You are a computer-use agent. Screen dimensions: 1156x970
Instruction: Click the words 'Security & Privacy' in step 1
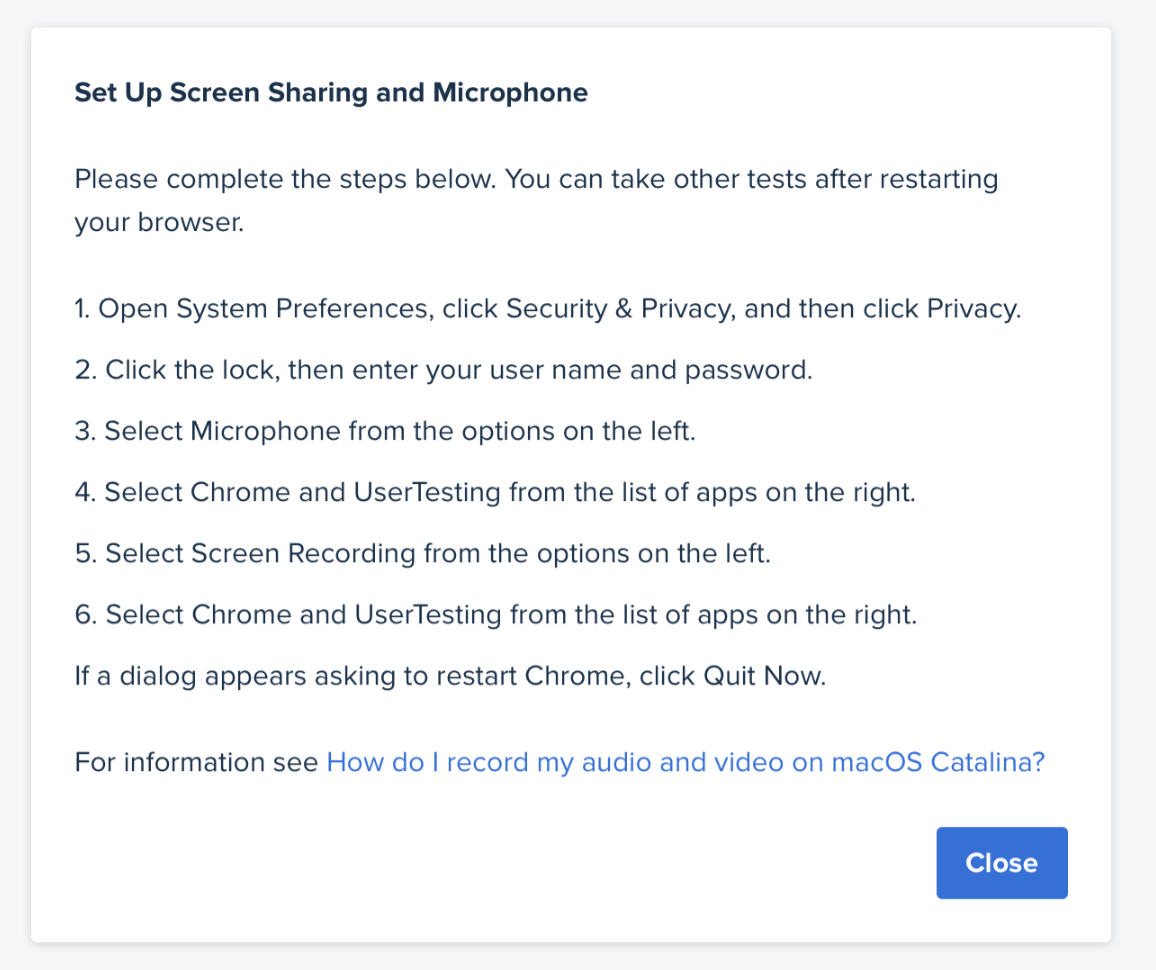click(621, 309)
